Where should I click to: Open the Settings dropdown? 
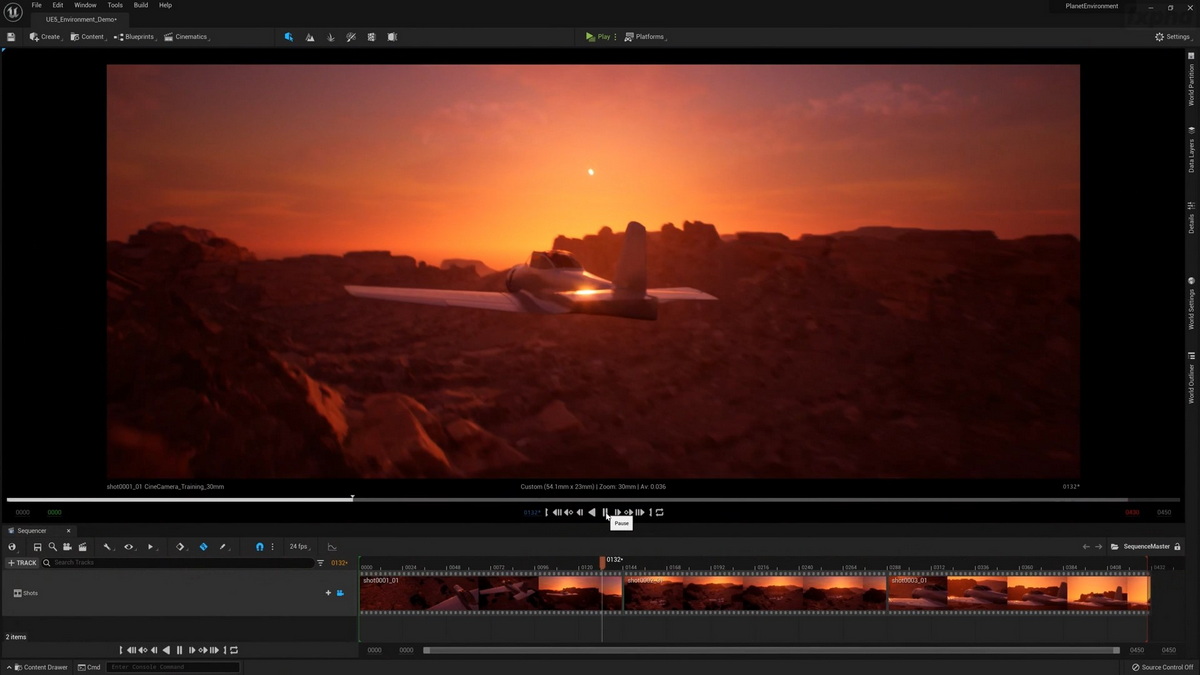[1173, 37]
